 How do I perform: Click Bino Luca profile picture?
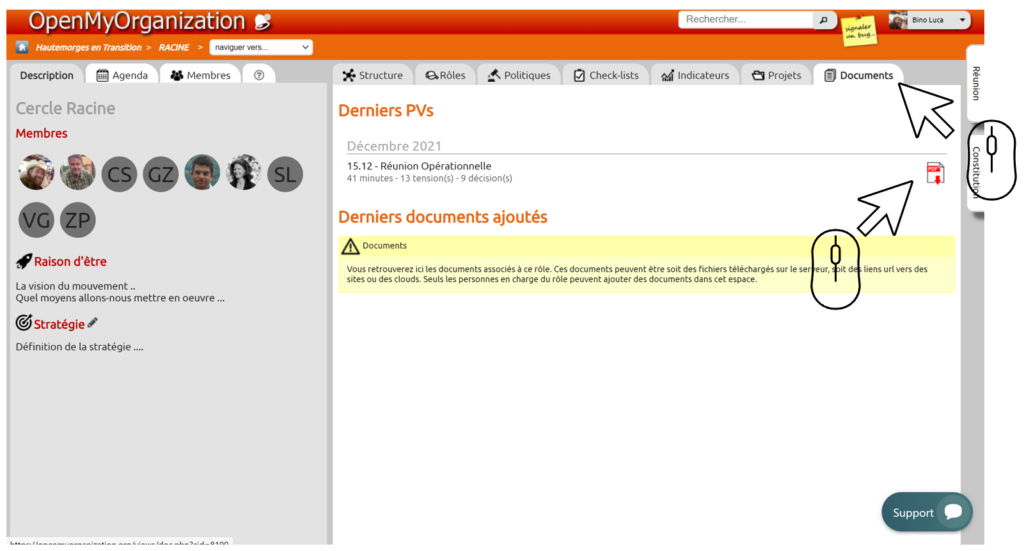[x=899, y=20]
